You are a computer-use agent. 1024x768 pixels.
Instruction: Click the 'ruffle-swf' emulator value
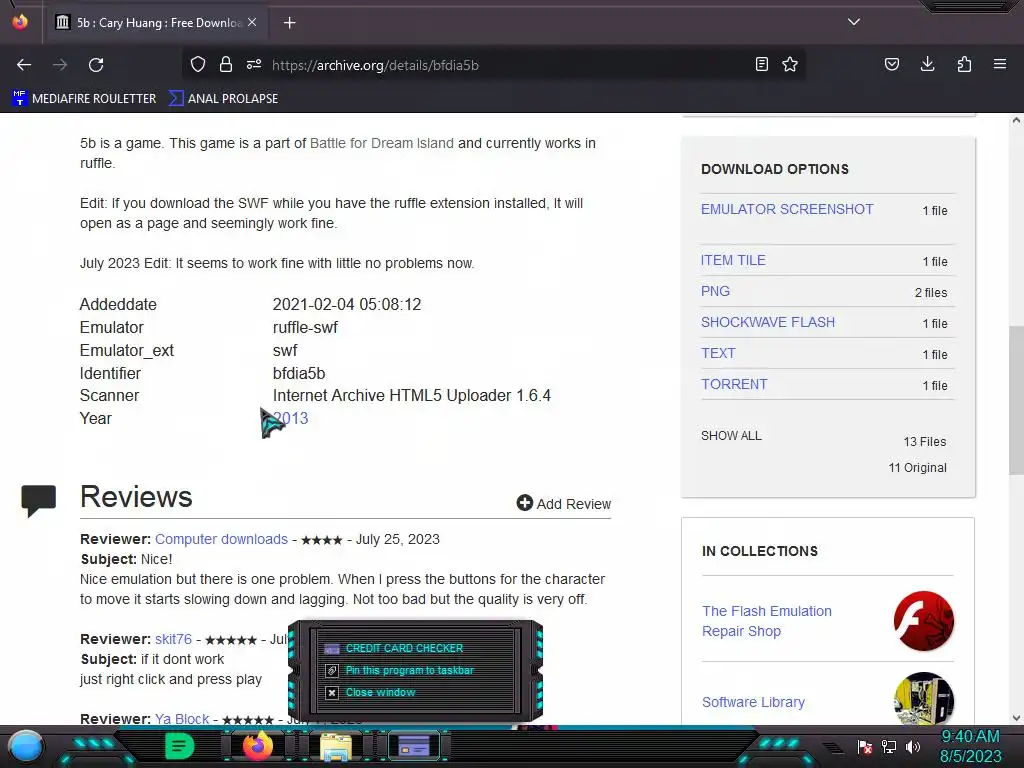point(305,327)
